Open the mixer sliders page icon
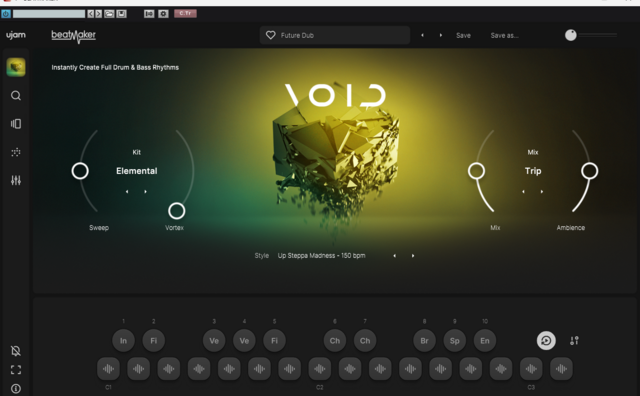Screen dimensions: 640x396 coord(16,180)
